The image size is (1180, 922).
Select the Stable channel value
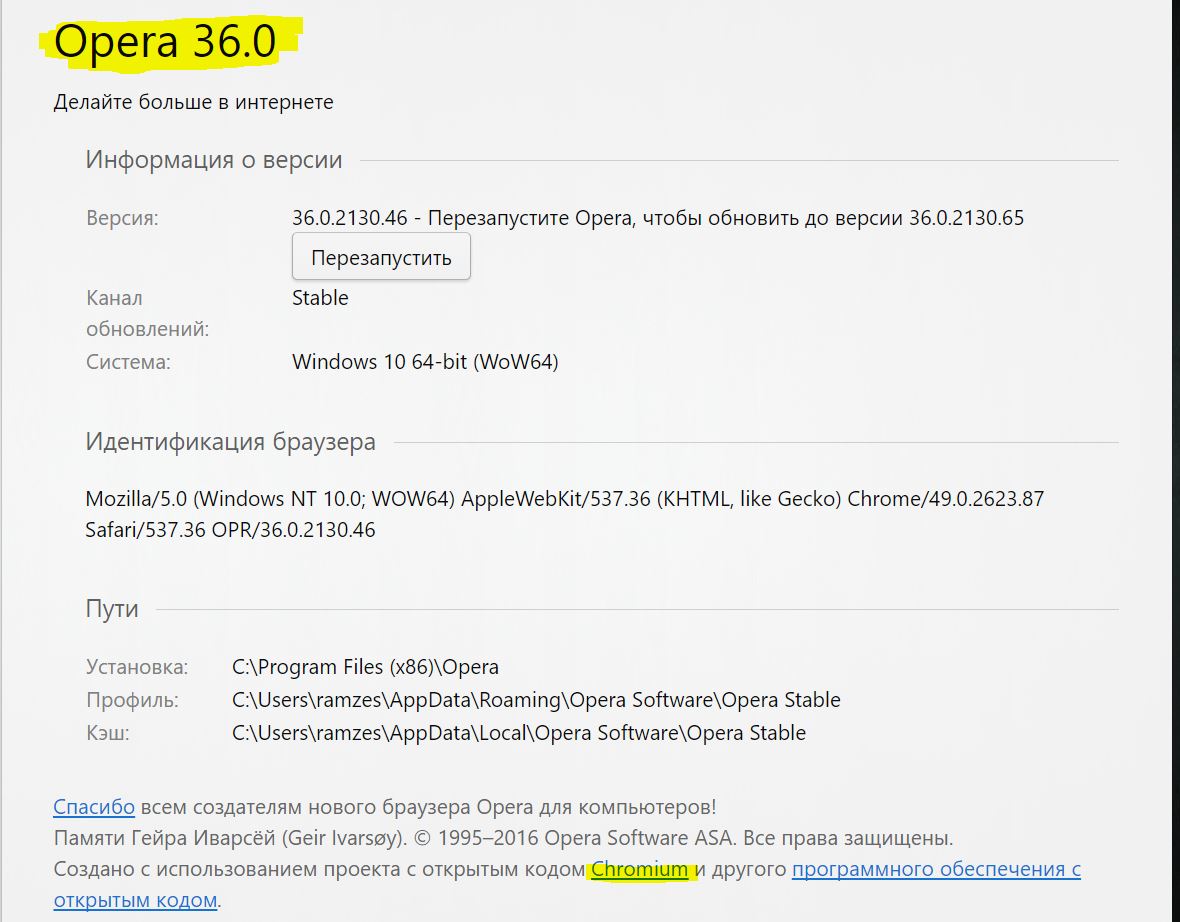[320, 298]
